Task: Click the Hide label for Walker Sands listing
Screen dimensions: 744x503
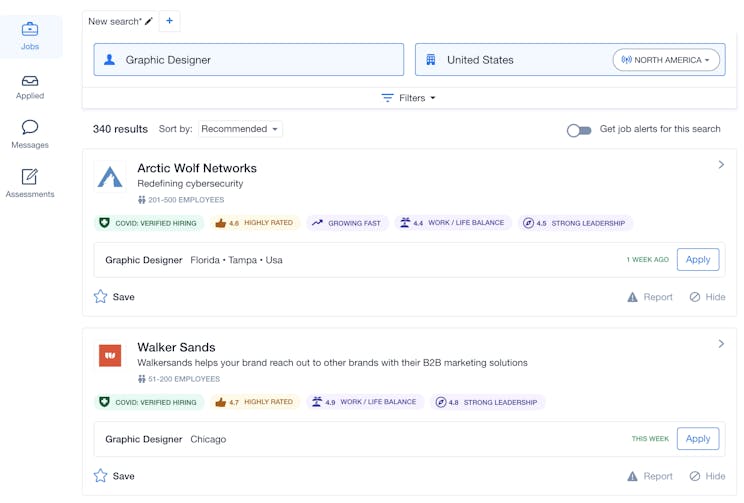Action: [x=715, y=476]
